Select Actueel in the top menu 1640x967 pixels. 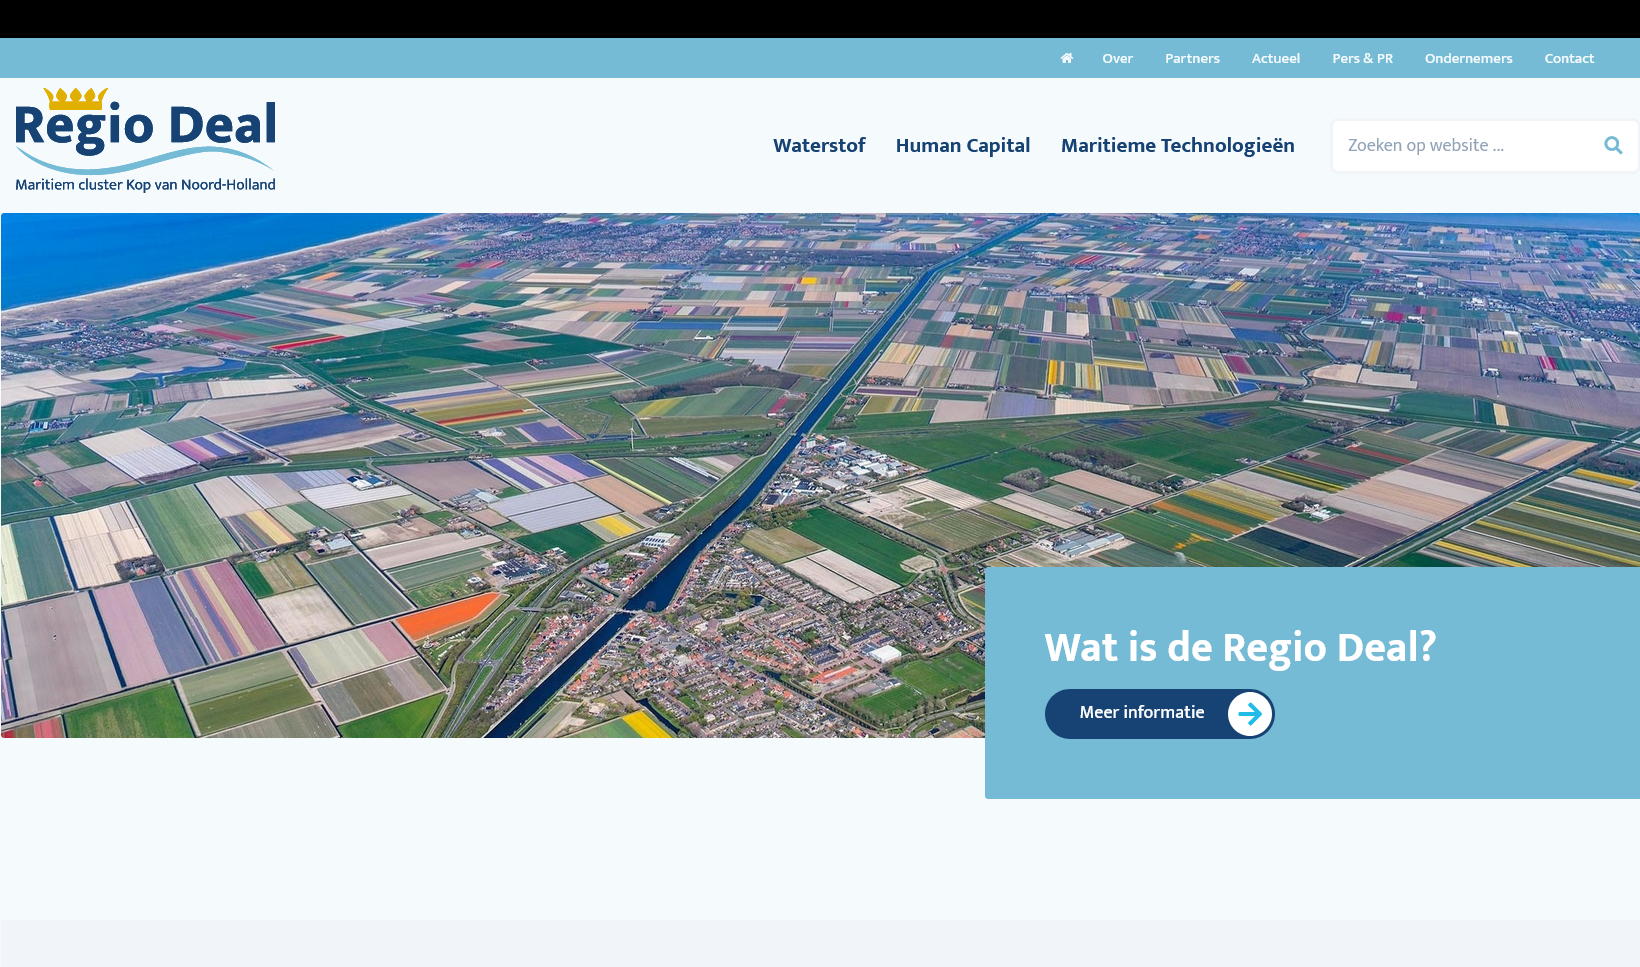(1275, 58)
